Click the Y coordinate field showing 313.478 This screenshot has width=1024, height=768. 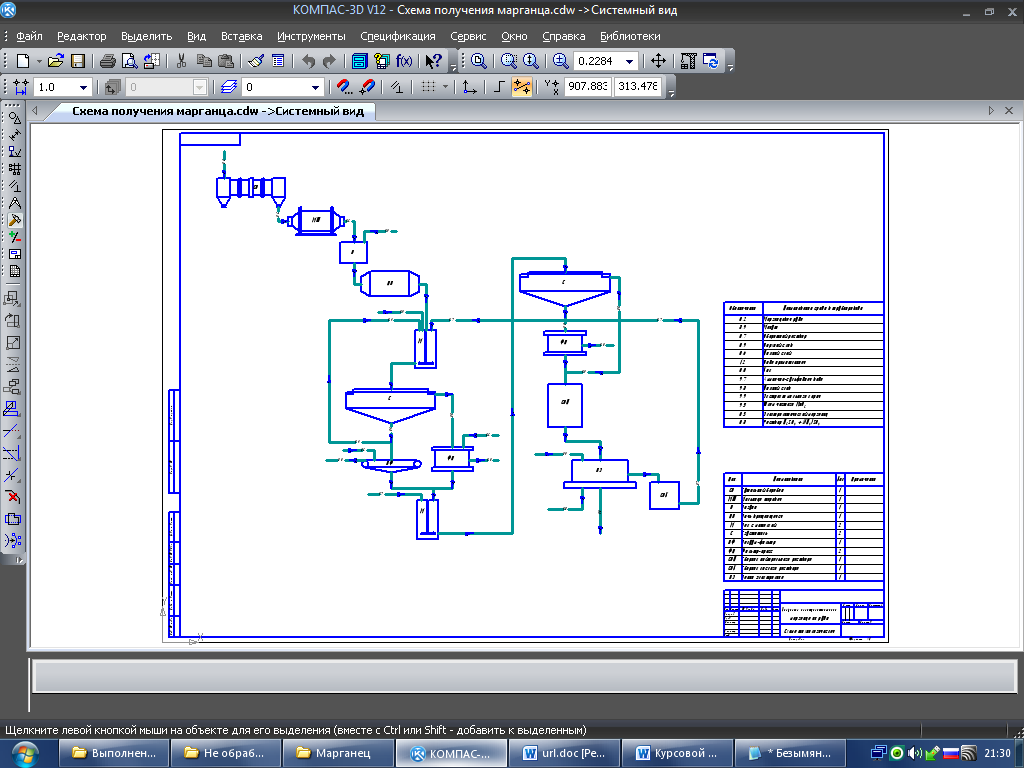click(638, 86)
